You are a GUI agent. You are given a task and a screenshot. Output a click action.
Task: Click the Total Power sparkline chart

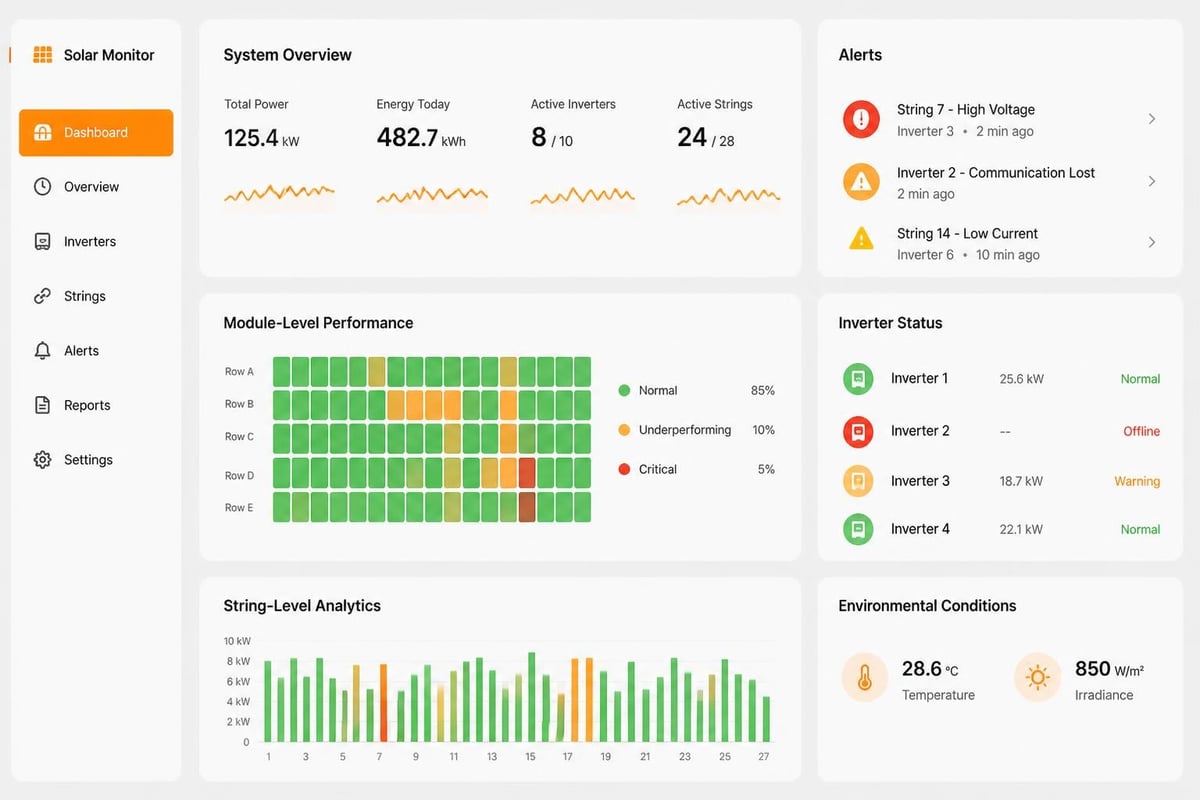tap(279, 194)
